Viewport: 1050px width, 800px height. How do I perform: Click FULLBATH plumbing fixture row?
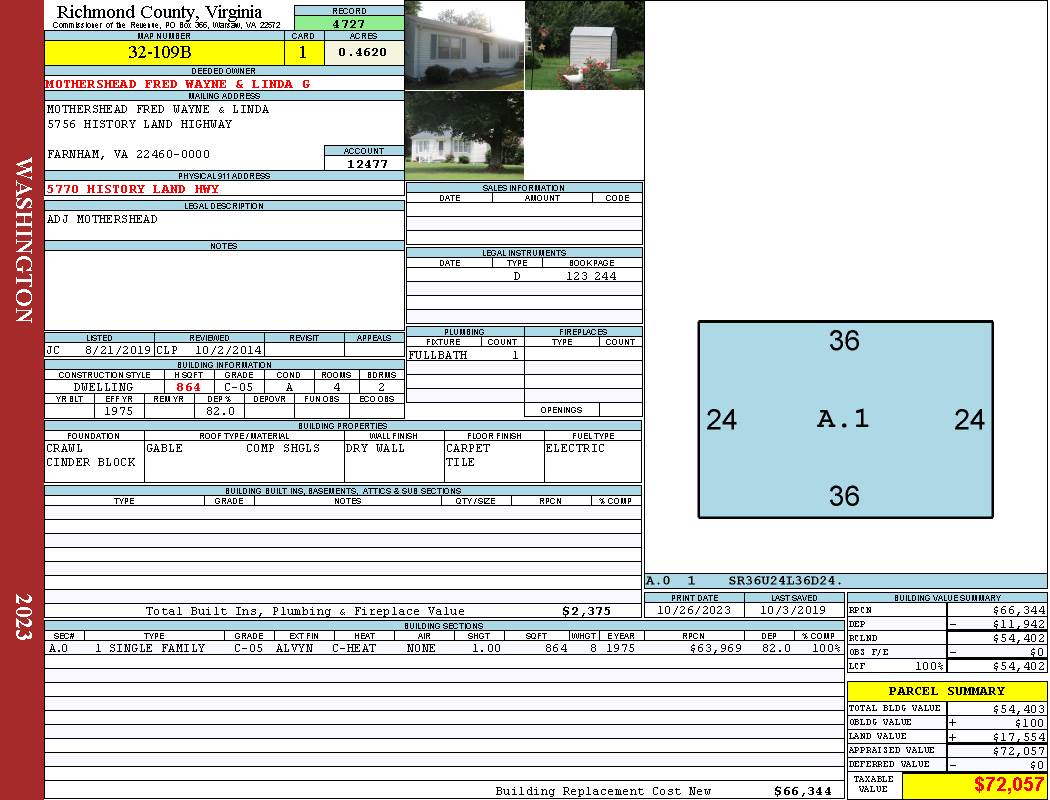point(465,355)
